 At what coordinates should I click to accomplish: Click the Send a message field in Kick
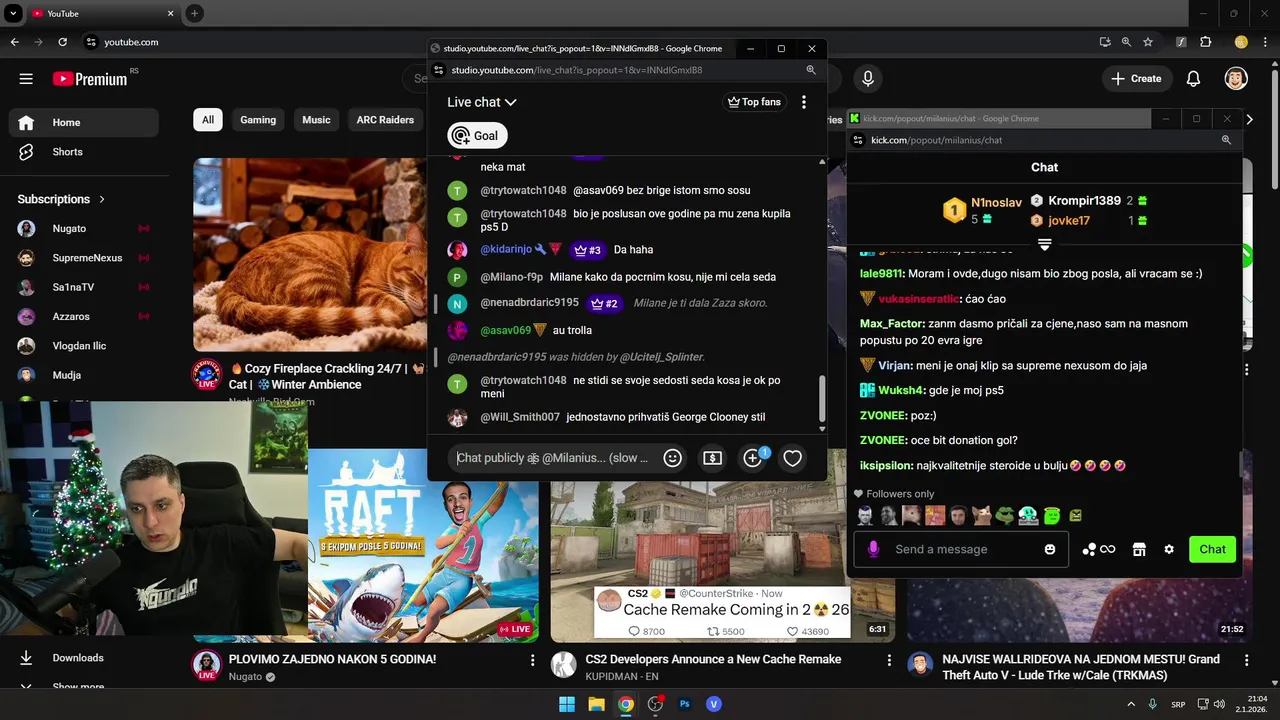pos(960,549)
